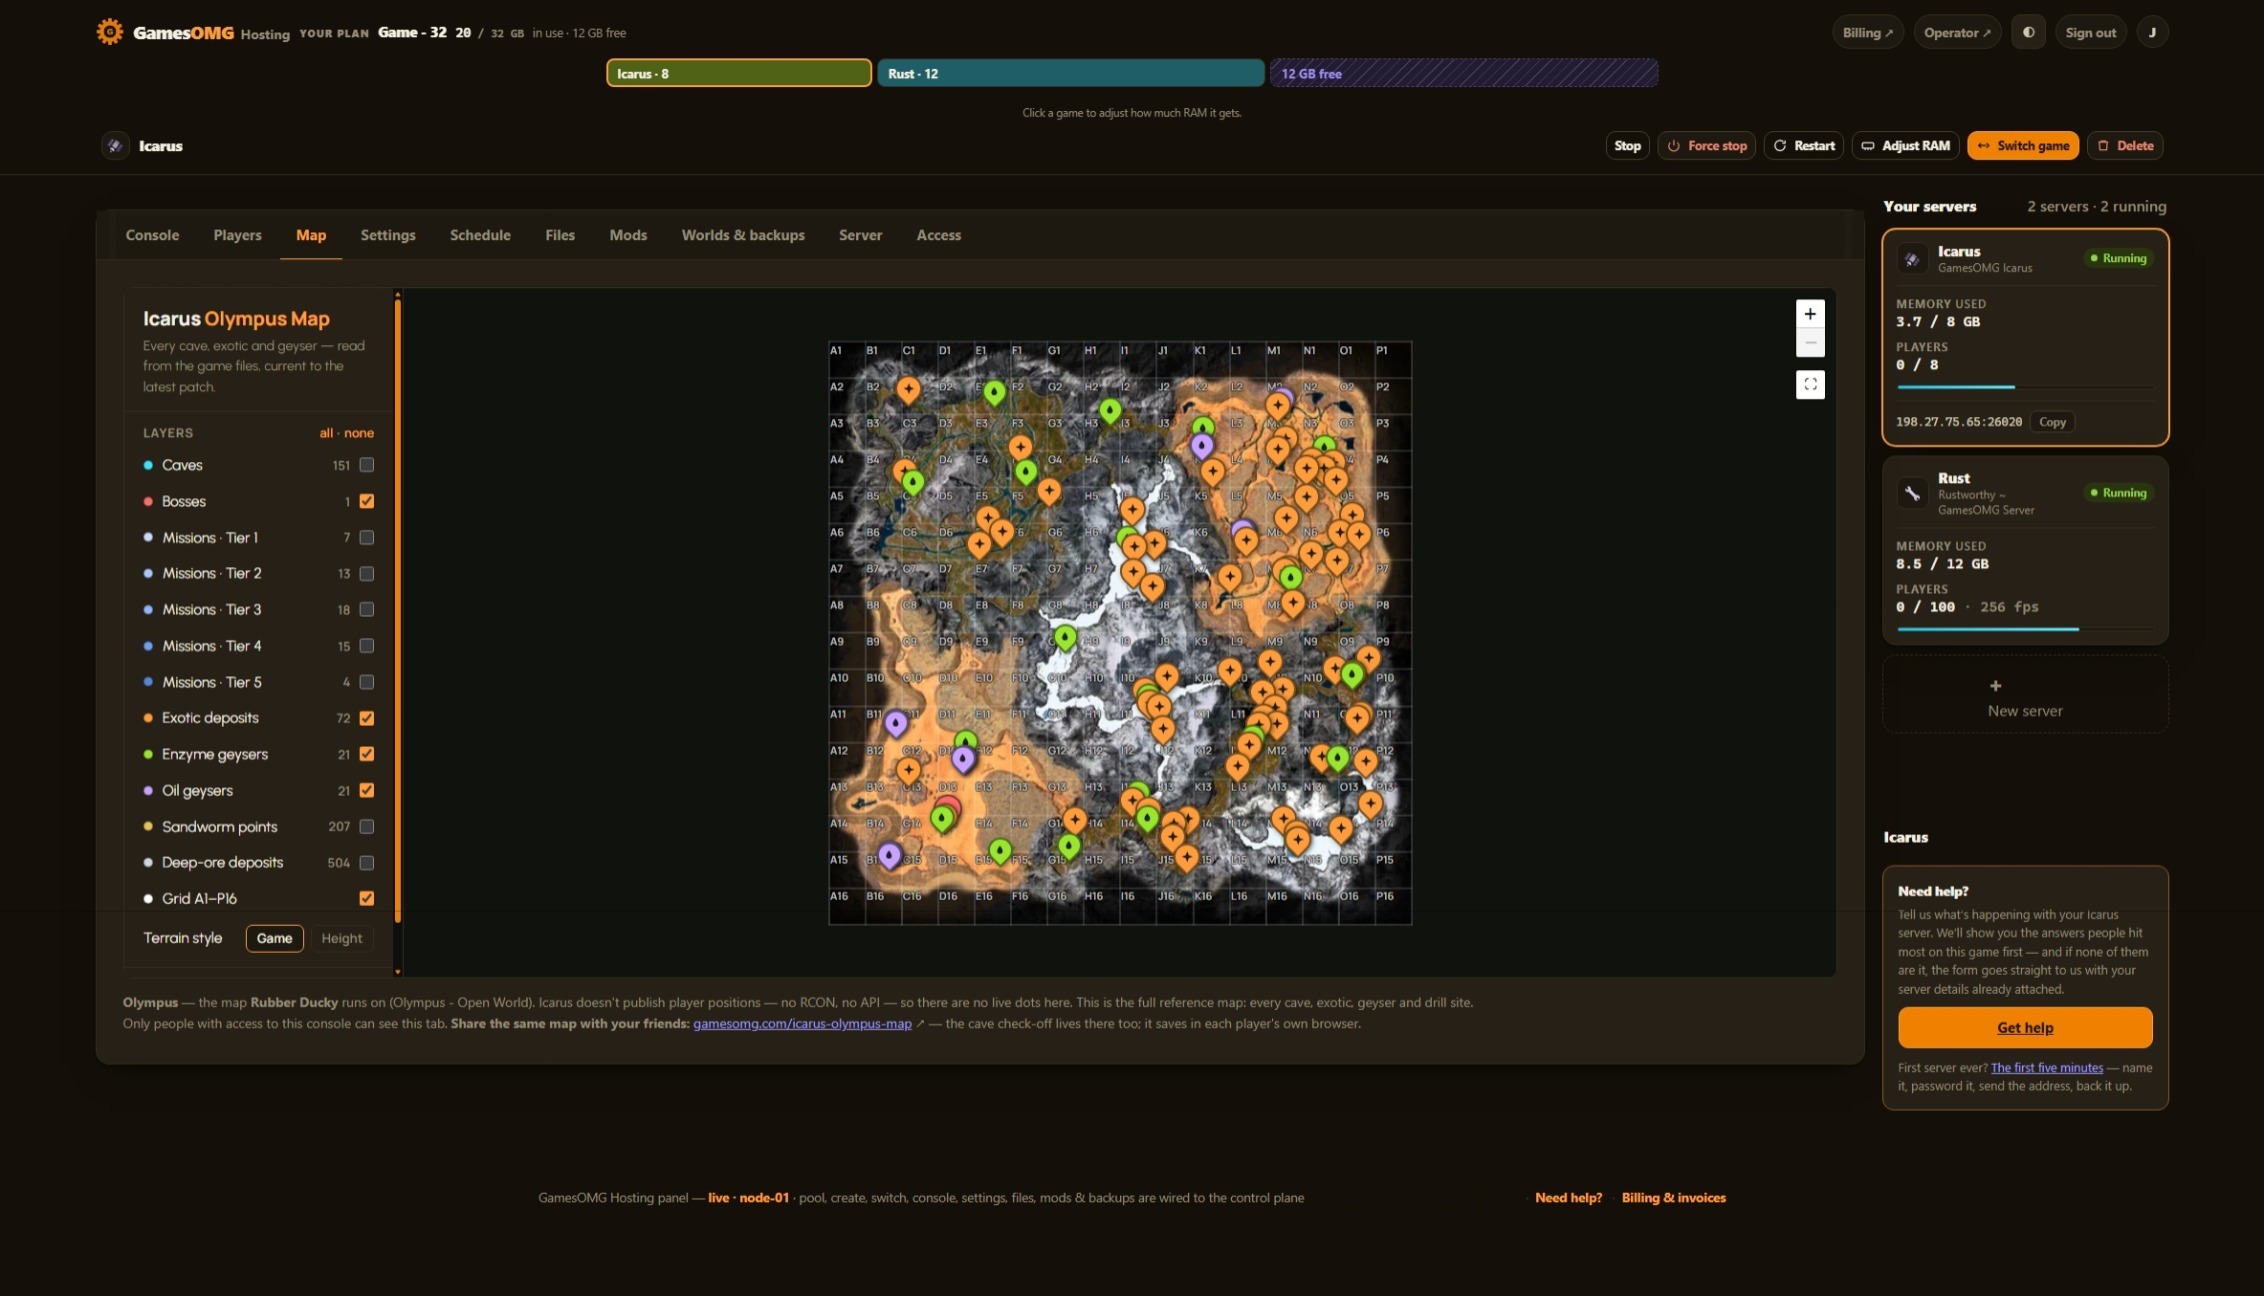This screenshot has width=2264, height=1296.
Task: Deselect layers with 'none' link
Action: [x=359, y=433]
